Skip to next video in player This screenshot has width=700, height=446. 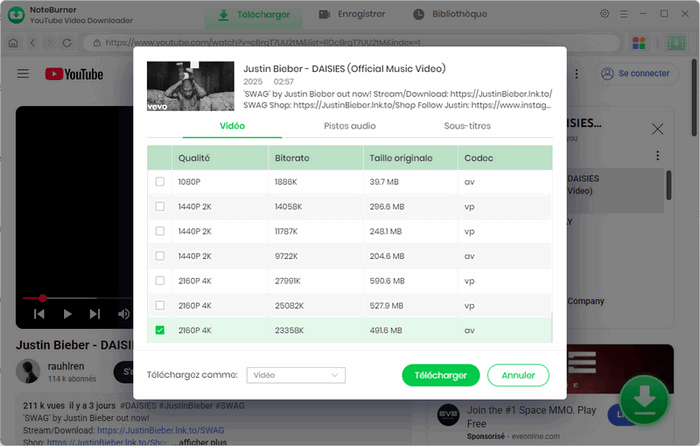[95, 314]
